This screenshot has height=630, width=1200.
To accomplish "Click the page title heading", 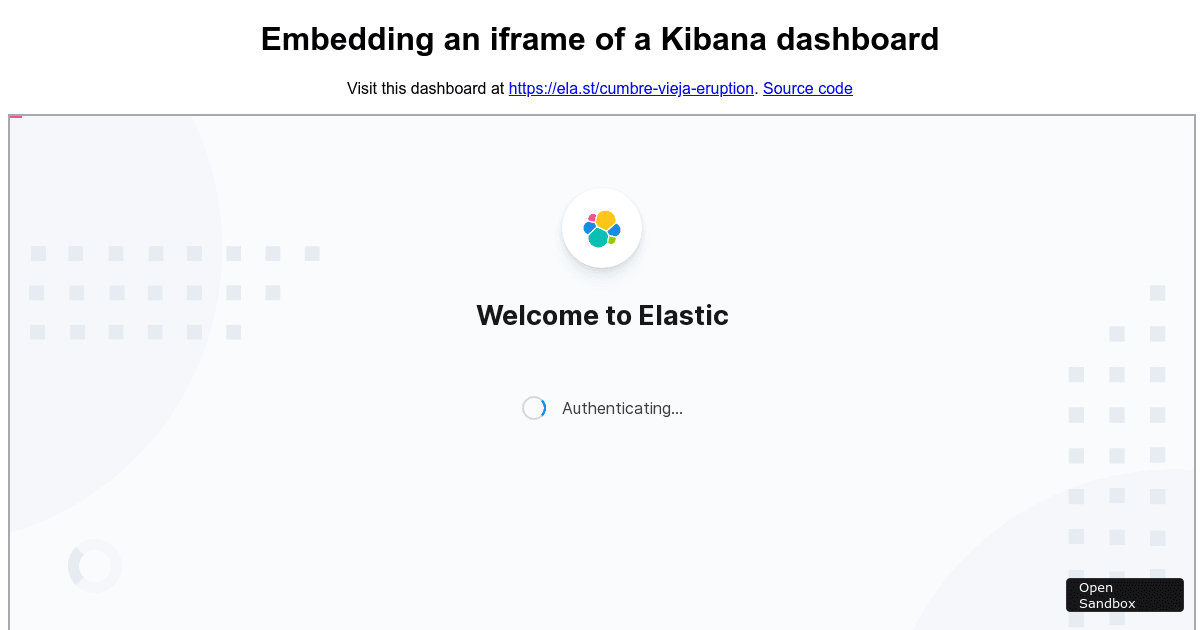I will tap(600, 39).
